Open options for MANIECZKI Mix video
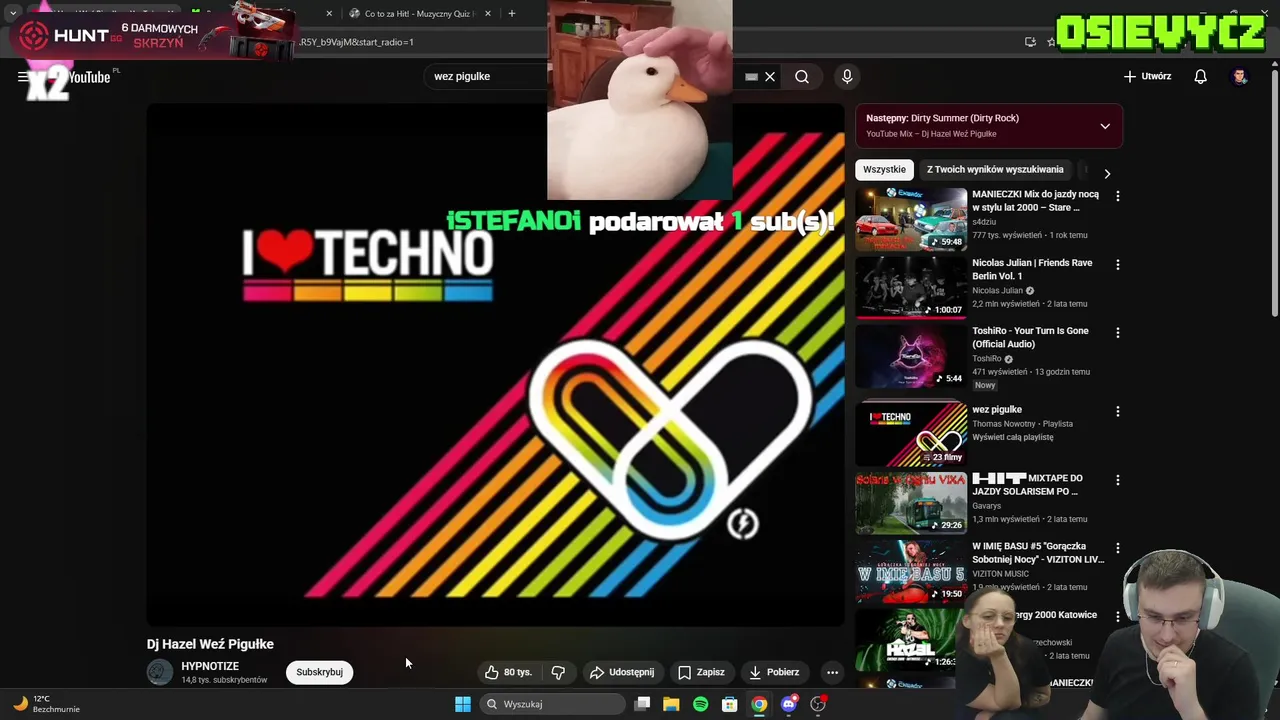 click(1118, 196)
